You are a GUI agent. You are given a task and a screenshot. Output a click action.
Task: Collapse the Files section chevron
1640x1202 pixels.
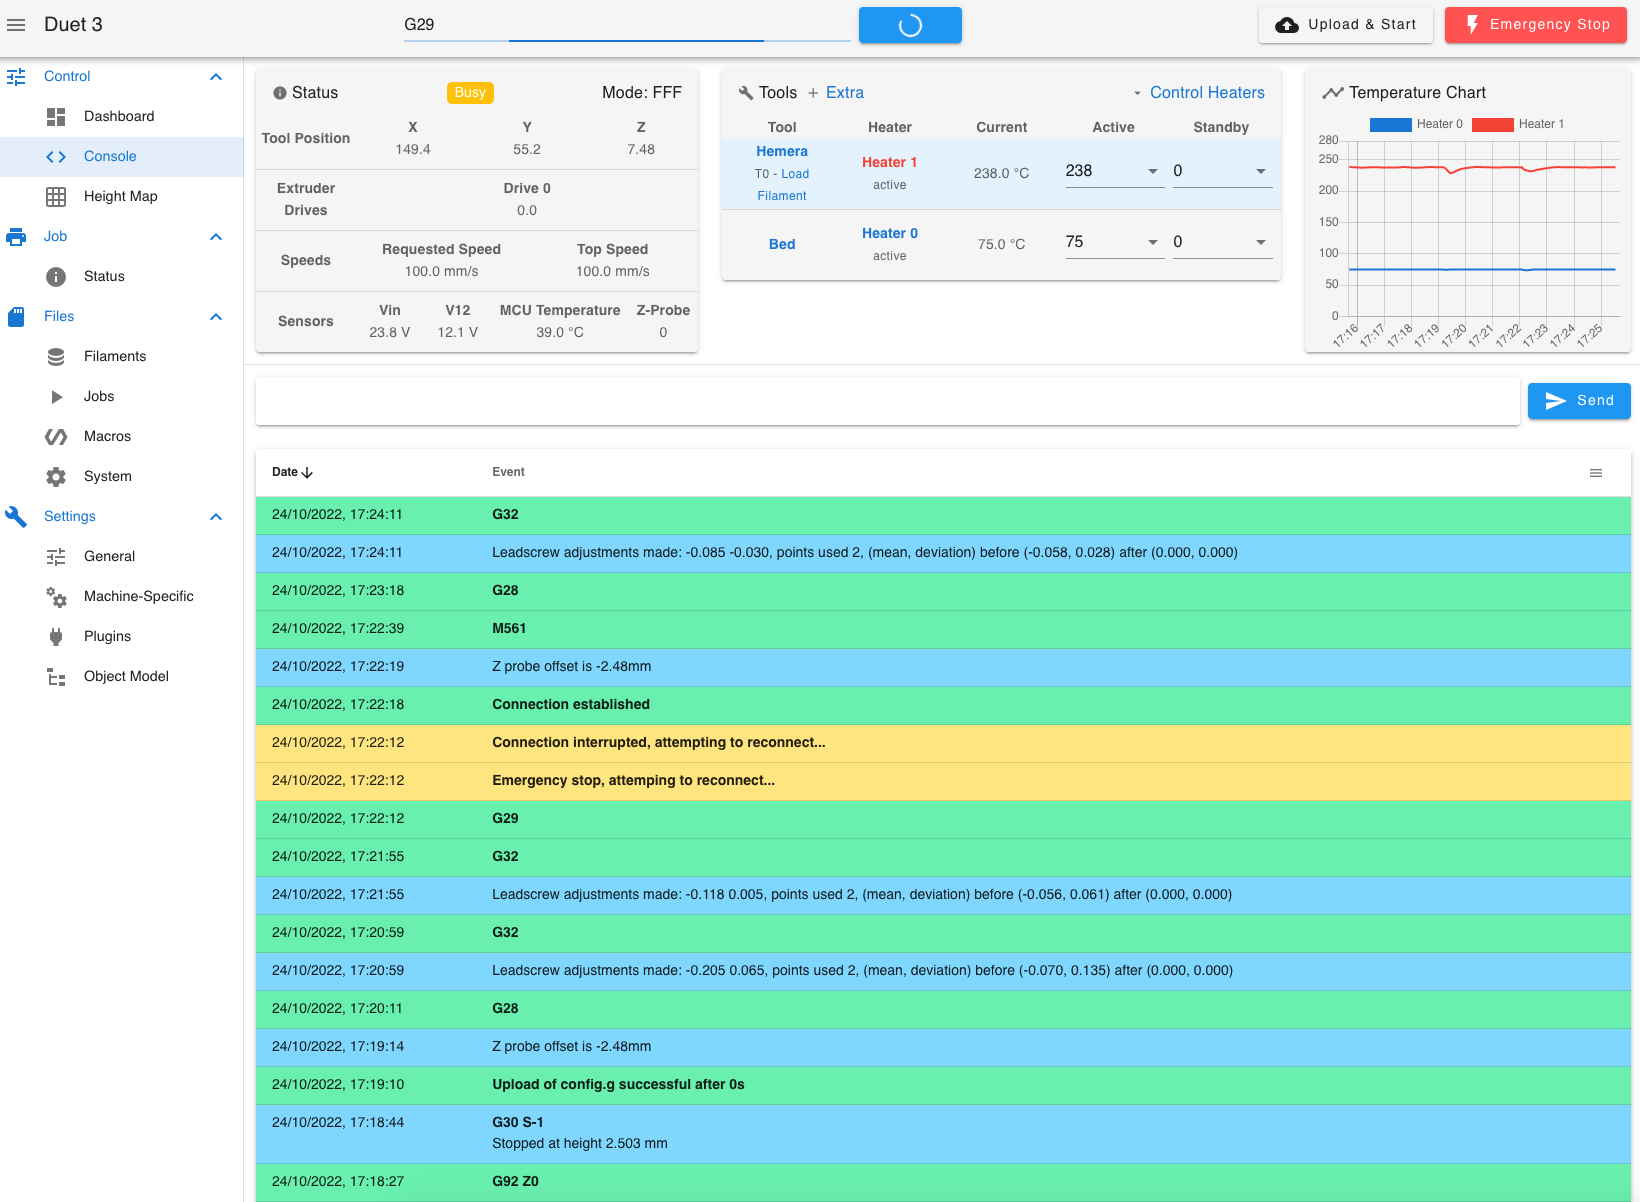(216, 316)
